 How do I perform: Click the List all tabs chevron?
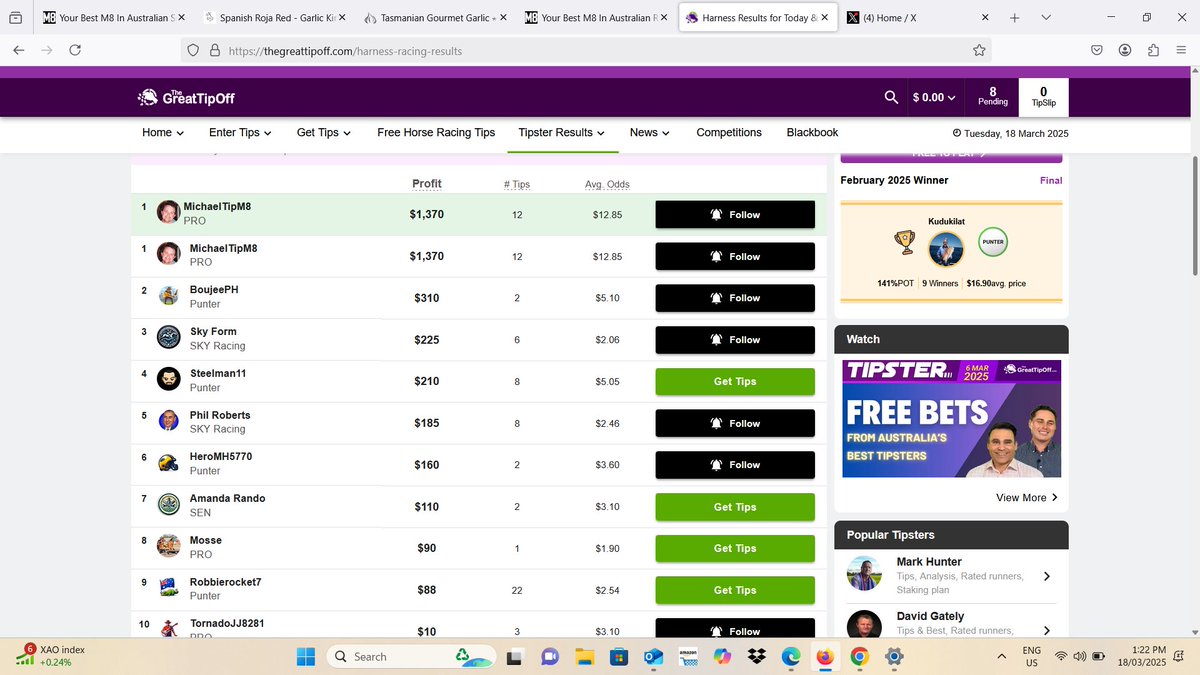(x=1046, y=18)
